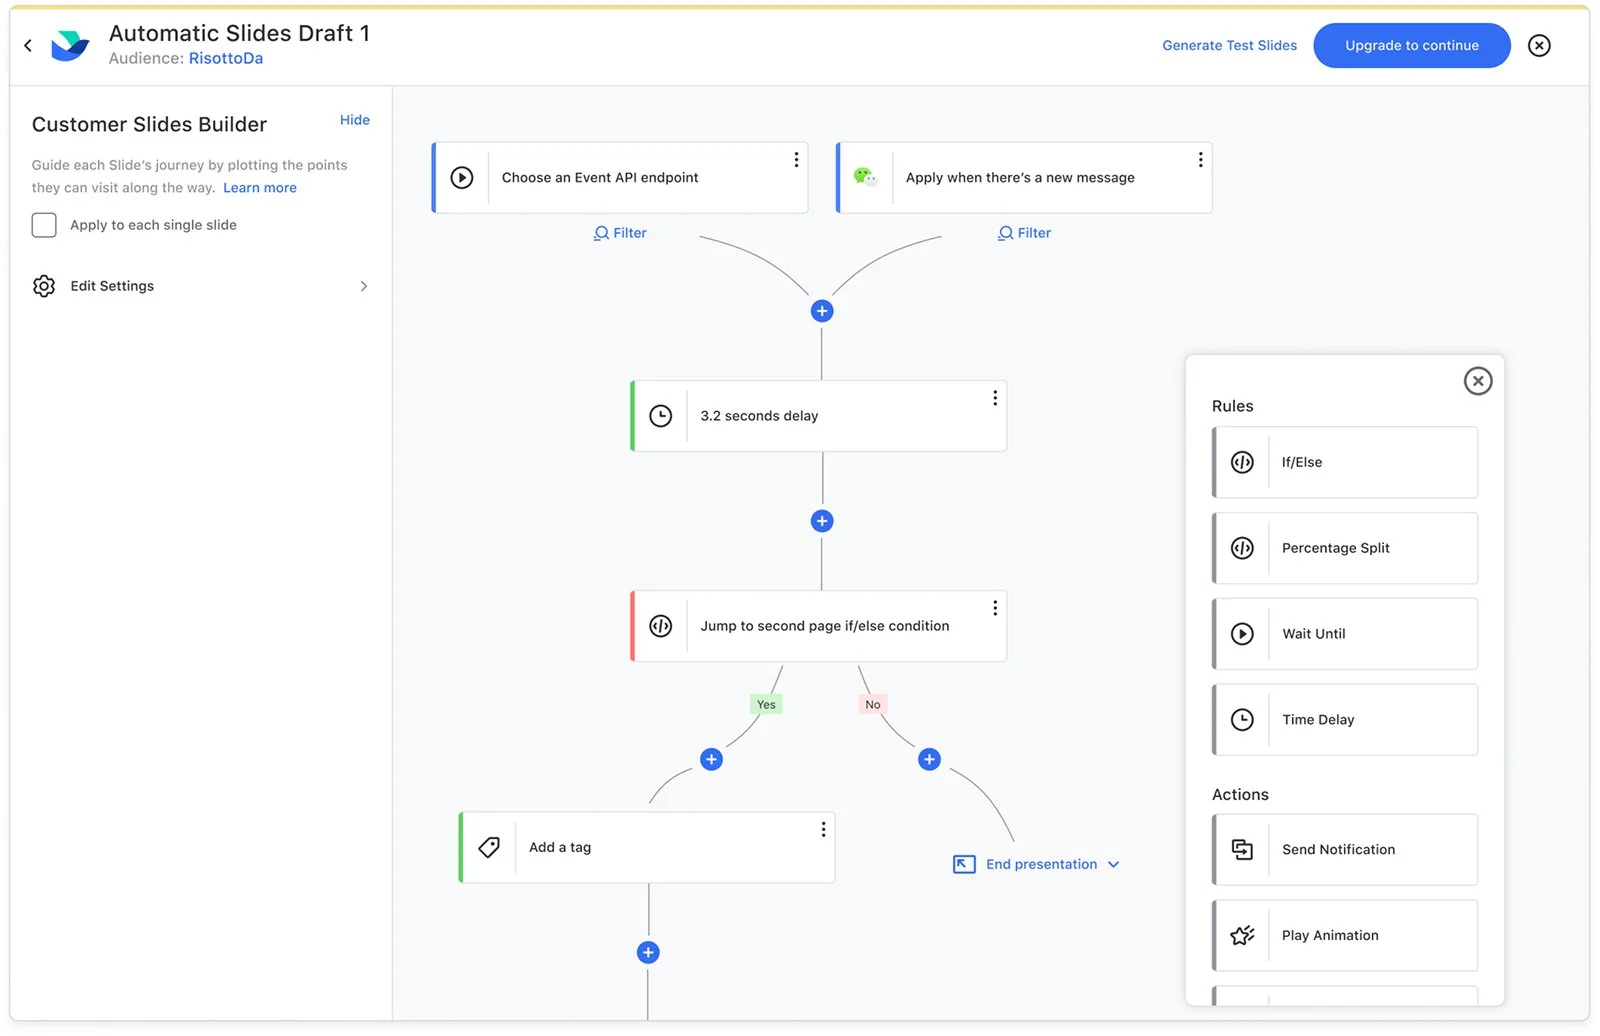Image resolution: width=1600 pixels, height=1036 pixels.
Task: Expand the Edit Settings chevron
Action: (363, 286)
